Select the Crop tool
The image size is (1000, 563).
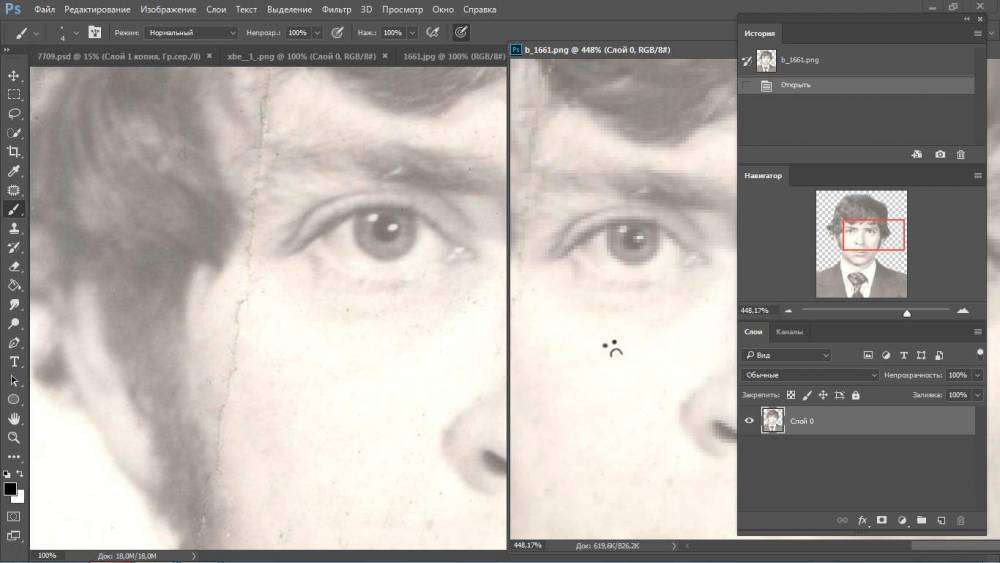tap(14, 152)
